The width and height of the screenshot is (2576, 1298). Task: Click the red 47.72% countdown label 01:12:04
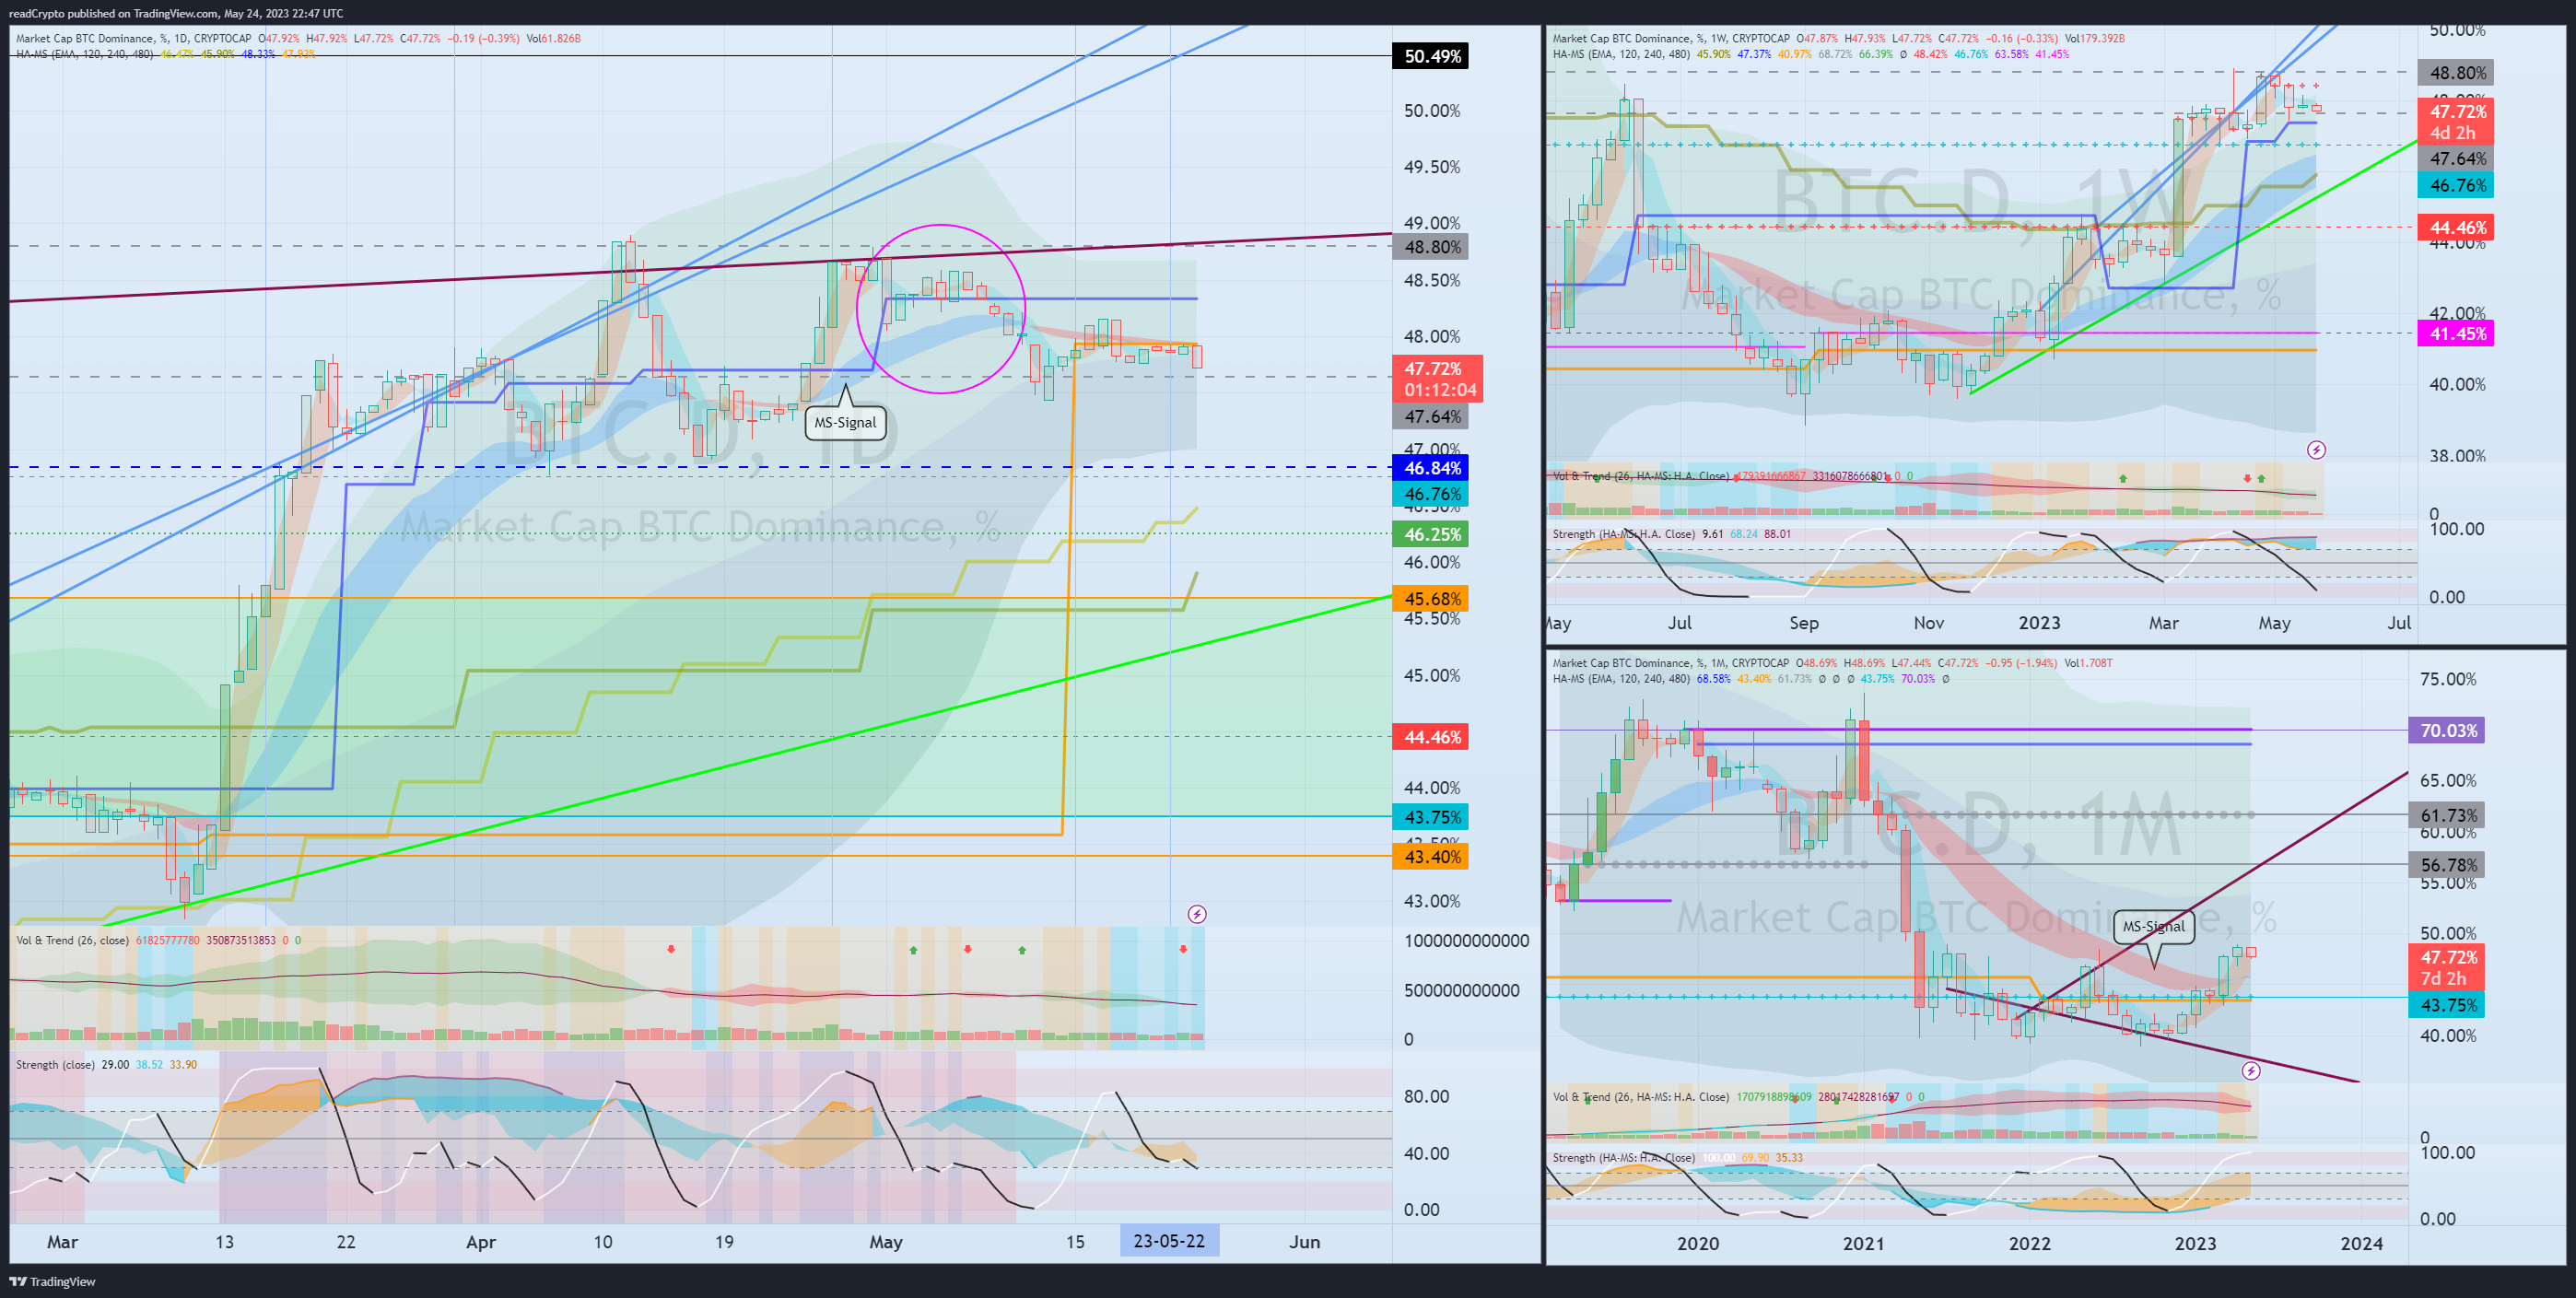[x=1438, y=379]
